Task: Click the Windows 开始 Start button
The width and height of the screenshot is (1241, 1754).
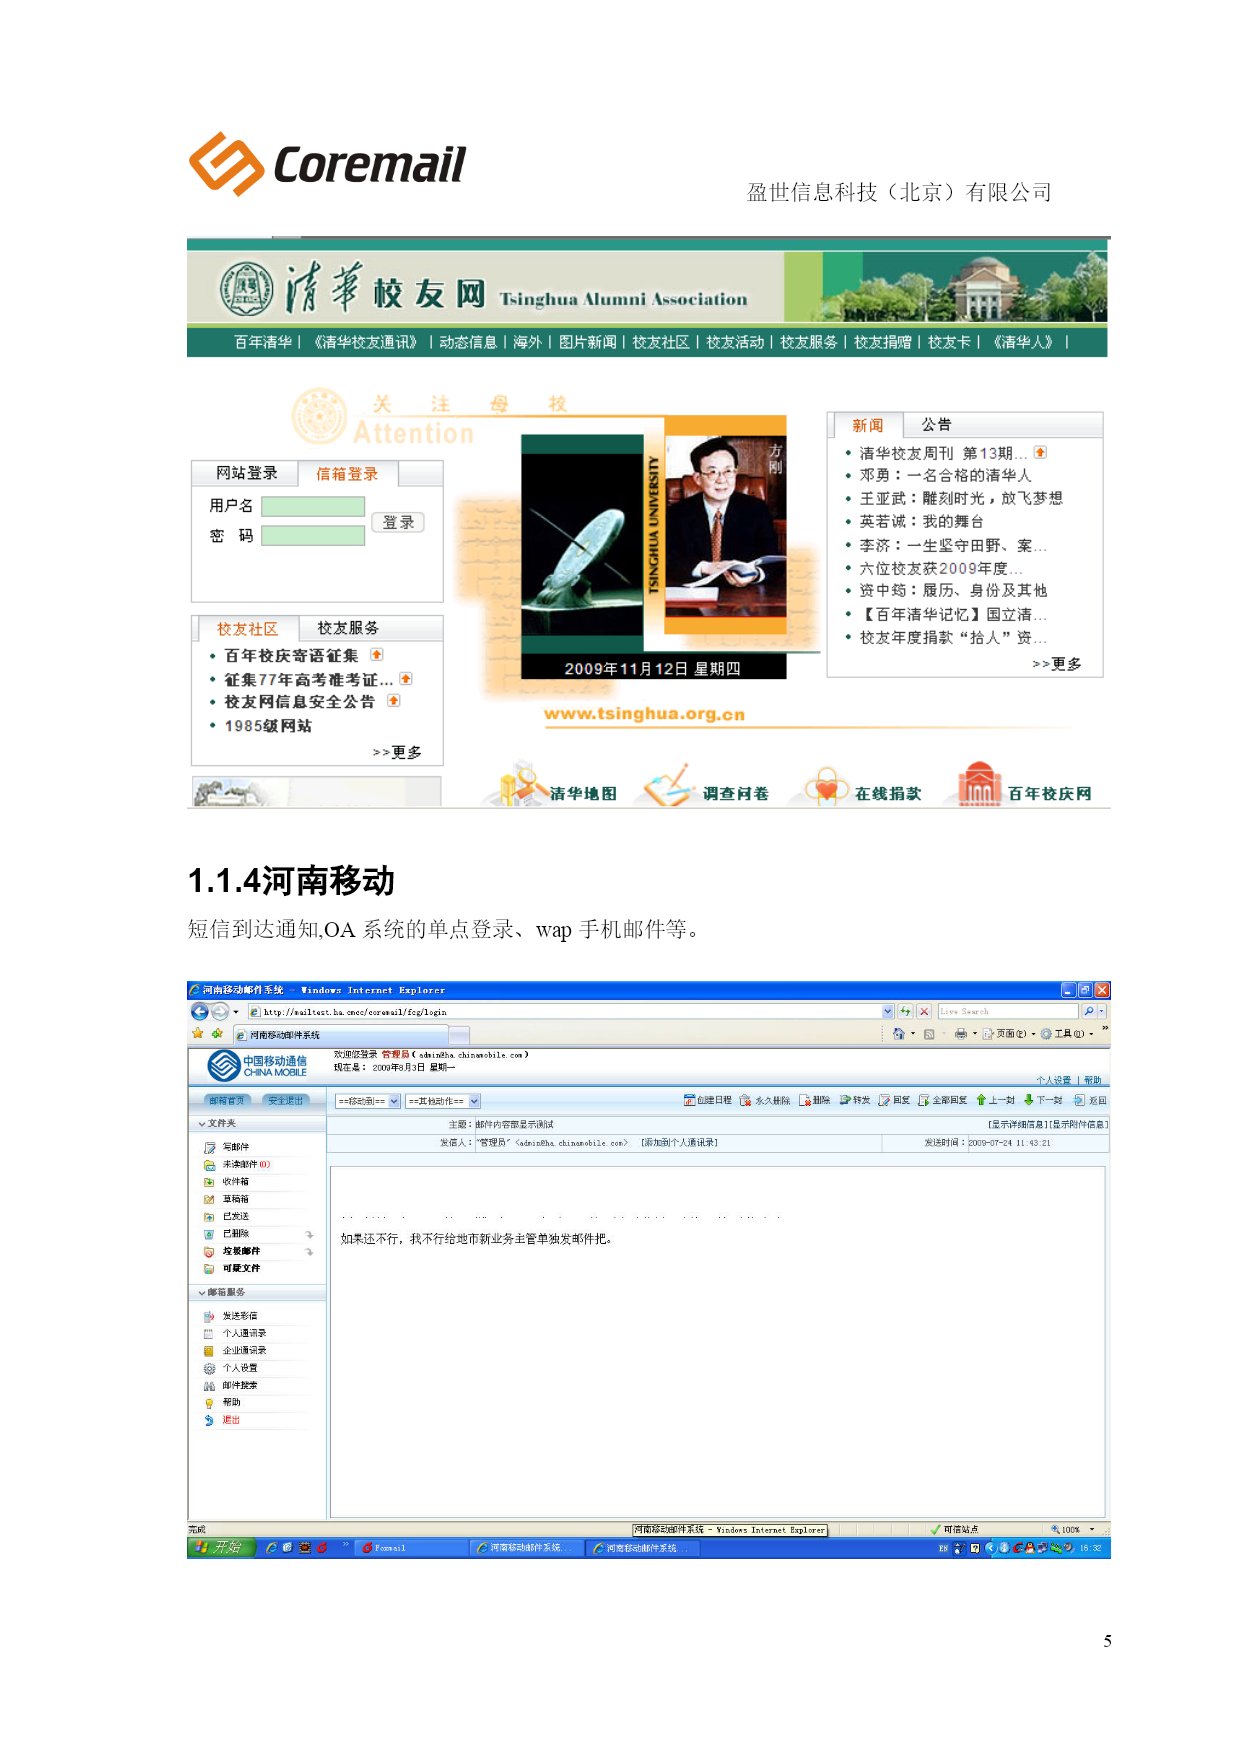Action: [222, 1548]
